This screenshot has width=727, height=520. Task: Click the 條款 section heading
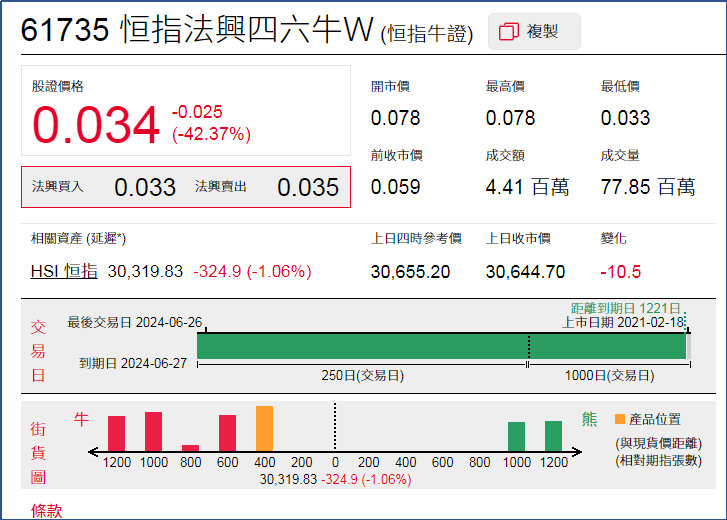pyautogui.click(x=46, y=511)
